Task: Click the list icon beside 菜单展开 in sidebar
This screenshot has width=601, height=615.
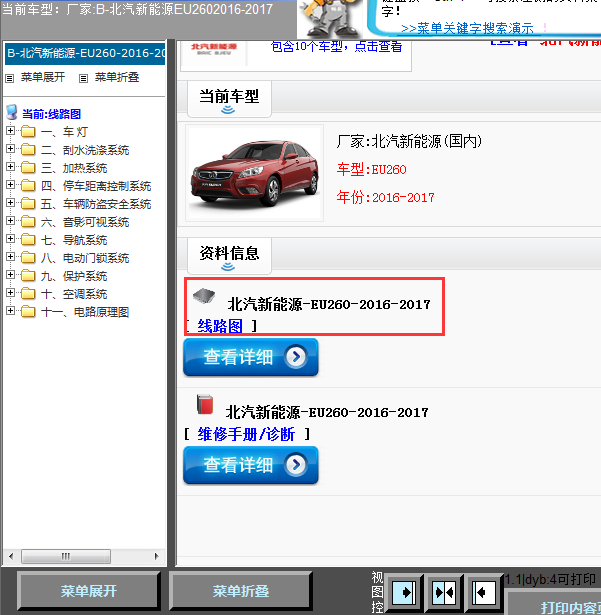Action: click(x=9, y=78)
